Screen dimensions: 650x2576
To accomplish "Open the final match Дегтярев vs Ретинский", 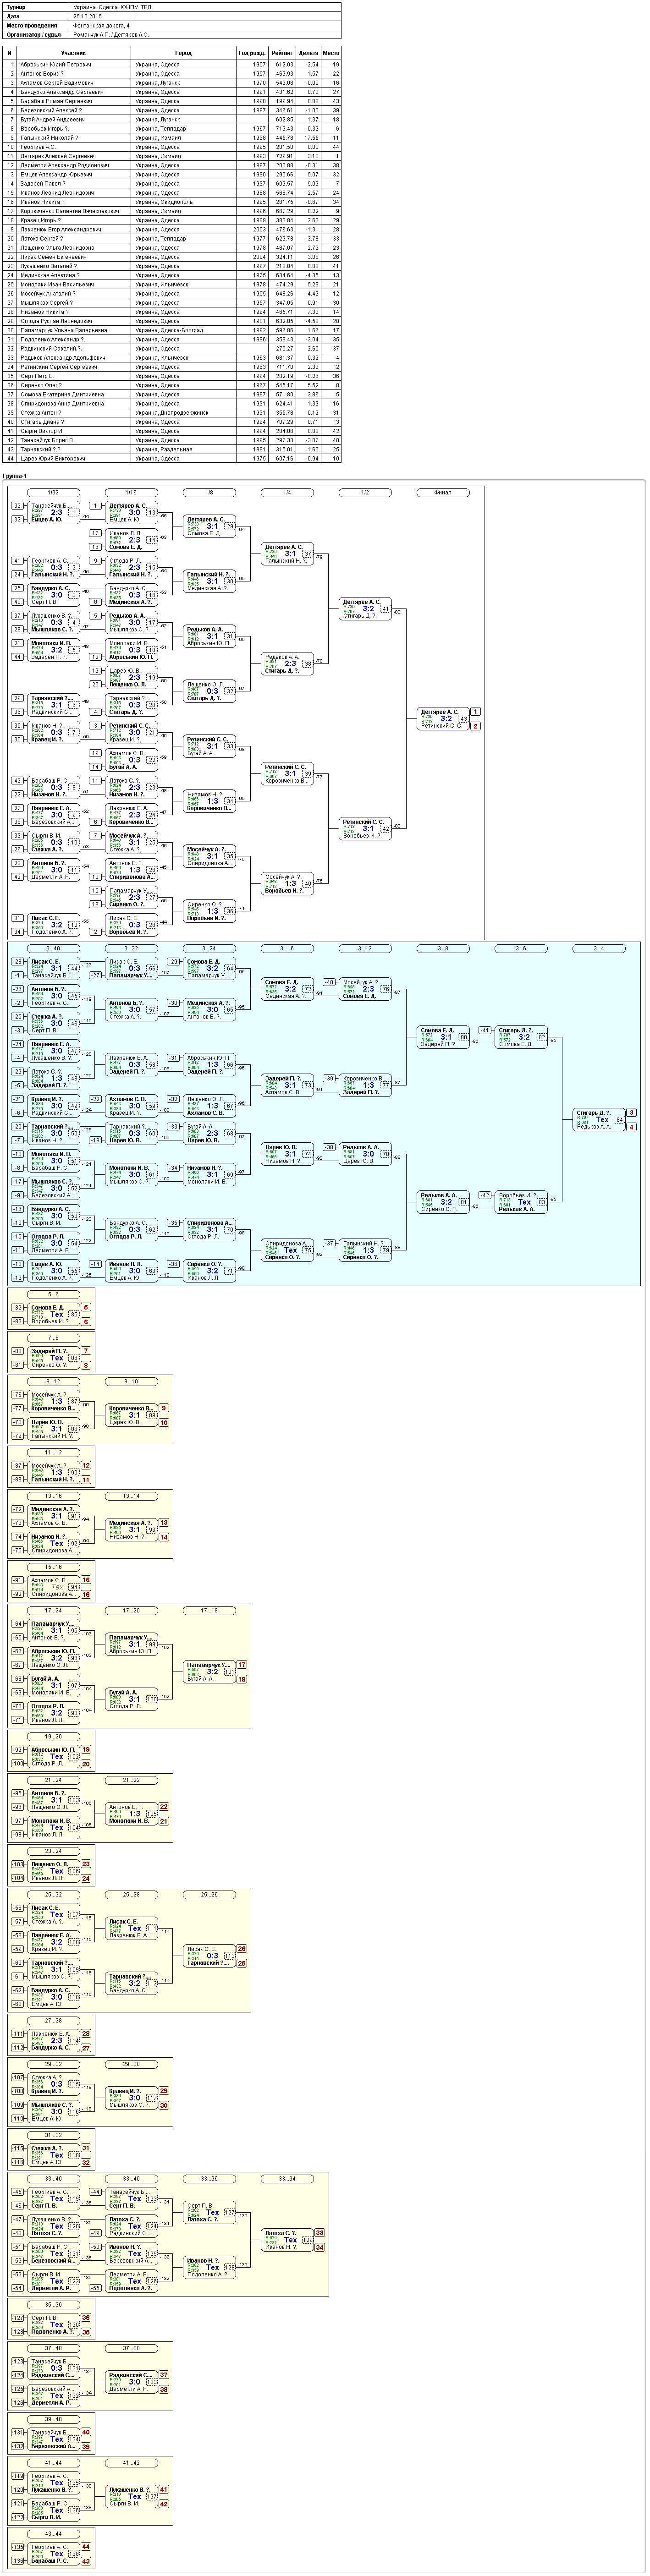I will coord(443,718).
